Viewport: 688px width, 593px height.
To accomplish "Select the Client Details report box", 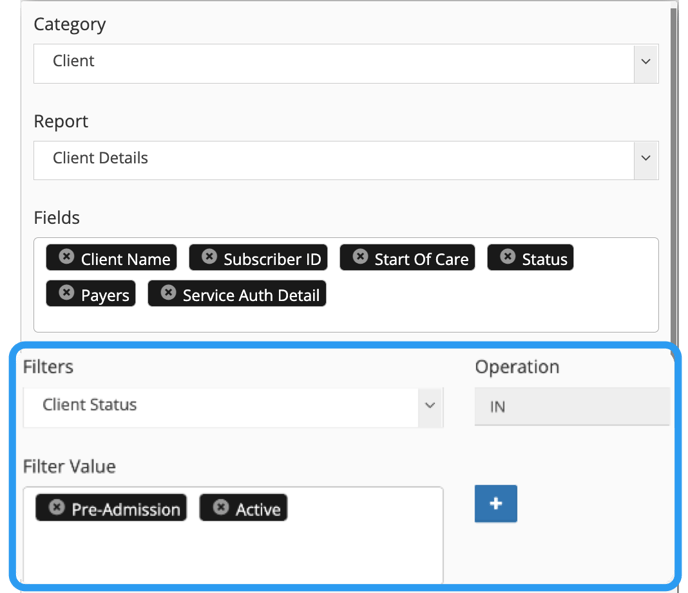I will (x=334, y=160).
